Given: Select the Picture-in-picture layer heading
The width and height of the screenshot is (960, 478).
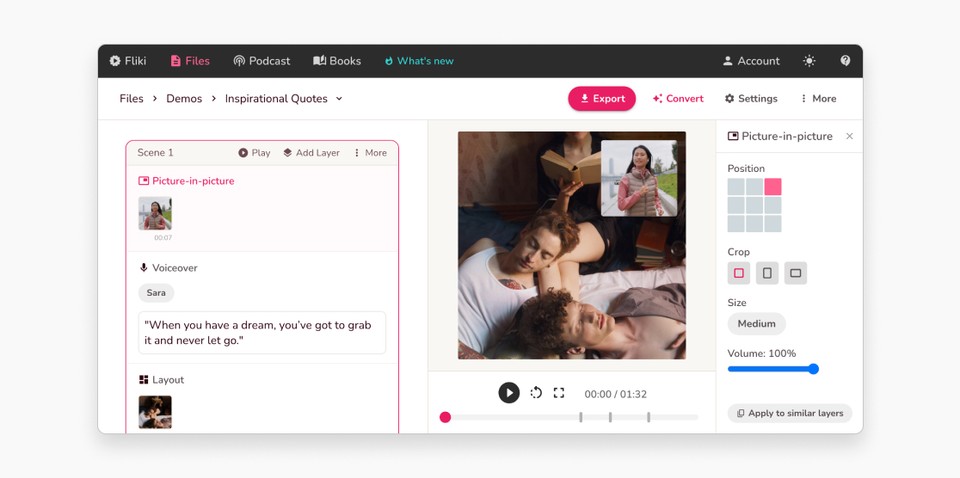Looking at the screenshot, I should tap(187, 181).
